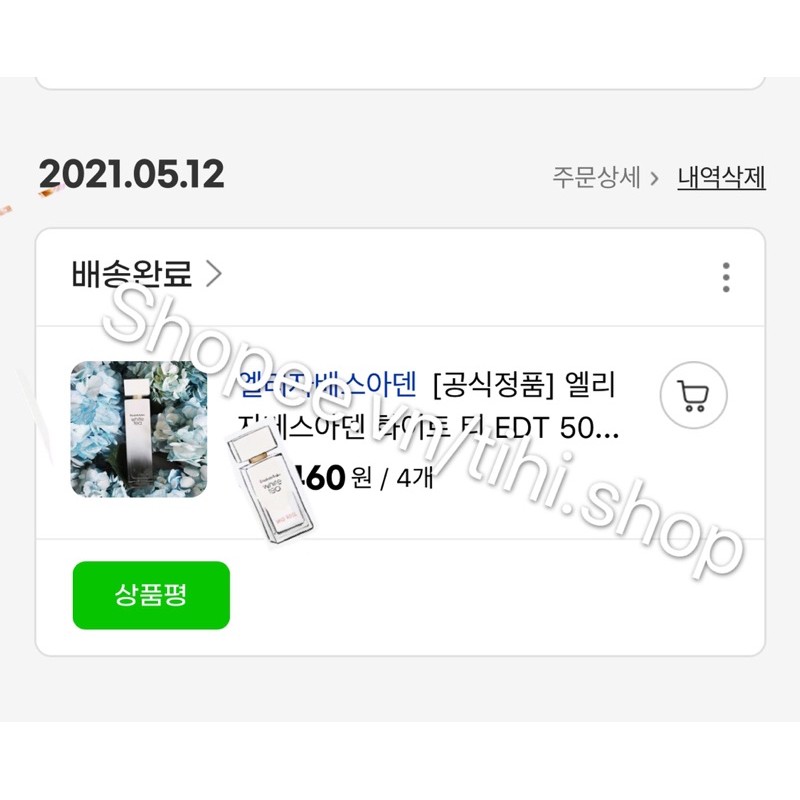Open the chevron next to 주문상세
This screenshot has height=800, width=800.
tap(654, 179)
